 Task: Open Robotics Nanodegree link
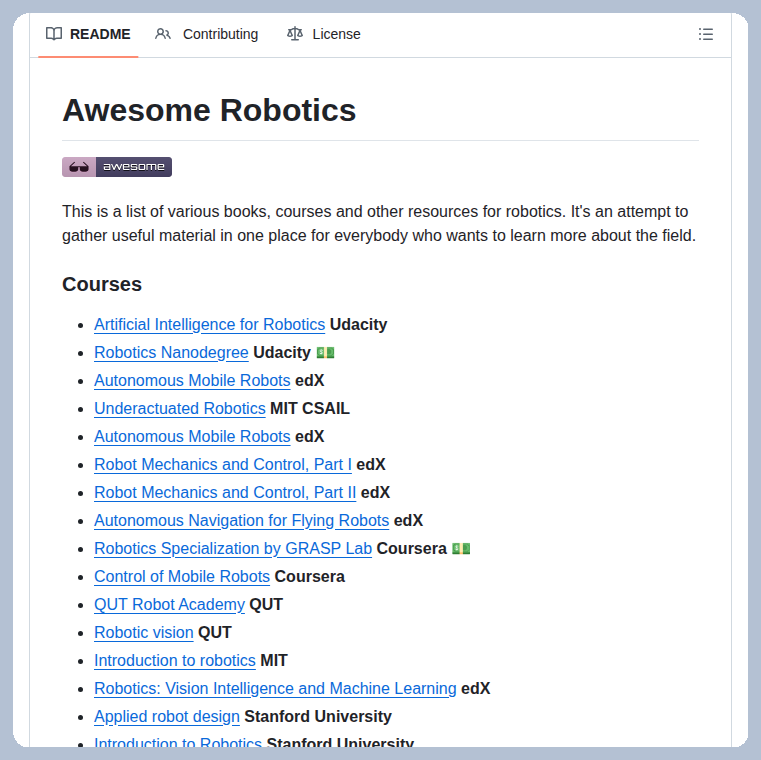click(x=171, y=352)
